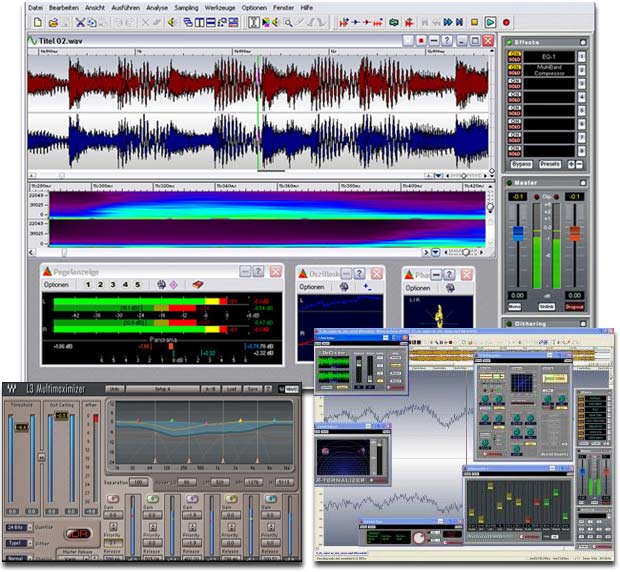620x572 pixels.
Task: Click the help question mark in L3 Multimaximizer header
Action: click(268, 389)
